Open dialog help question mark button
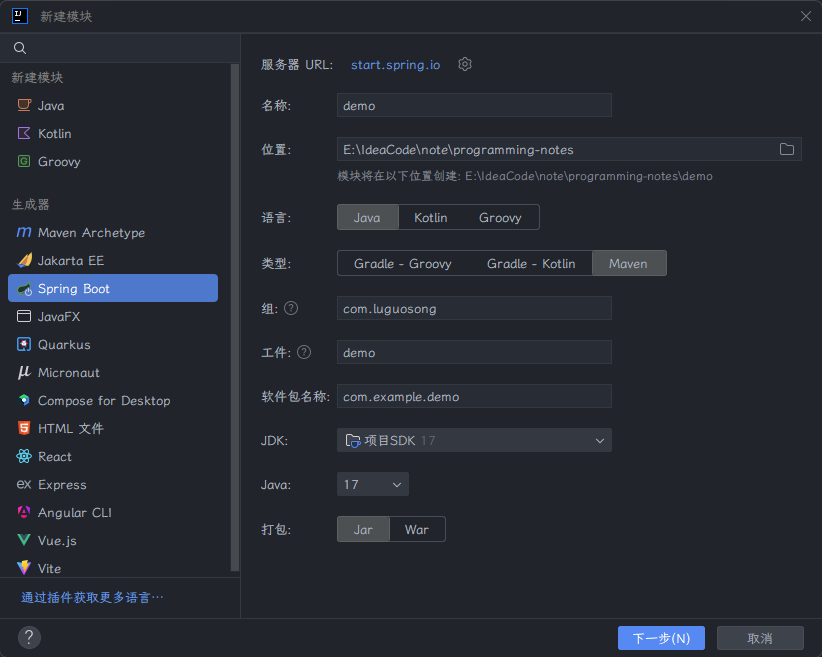 pos(29,637)
